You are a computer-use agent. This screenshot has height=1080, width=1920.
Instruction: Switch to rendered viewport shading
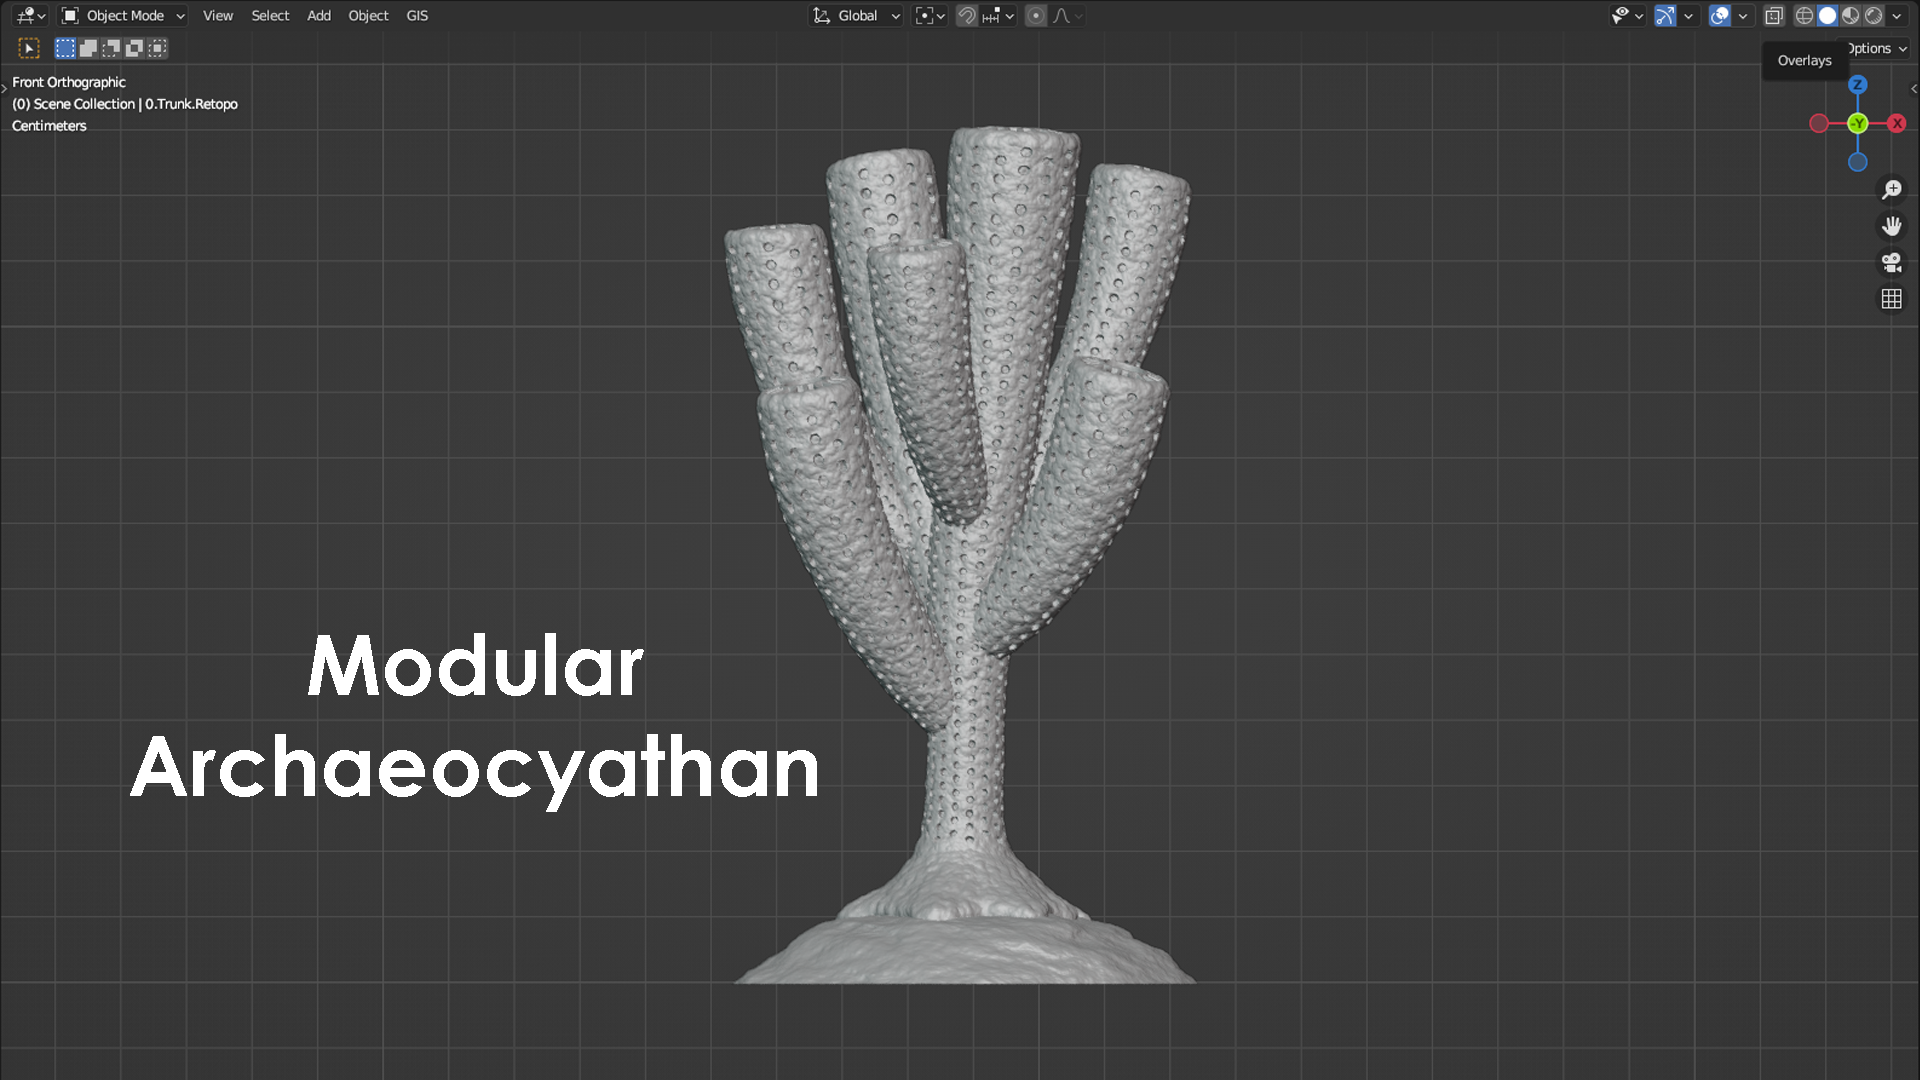pyautogui.click(x=1874, y=15)
